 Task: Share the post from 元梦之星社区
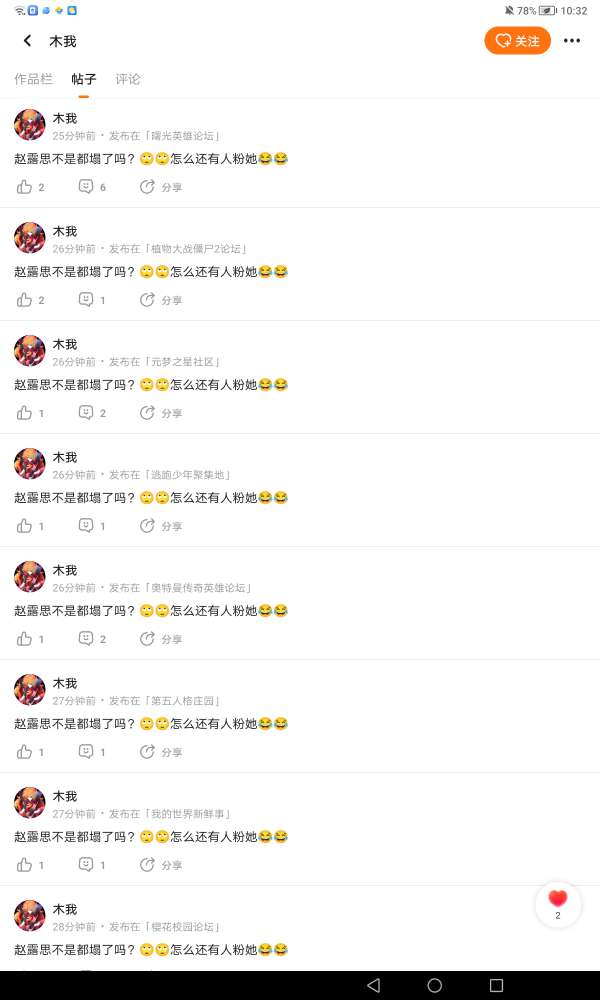coord(161,413)
